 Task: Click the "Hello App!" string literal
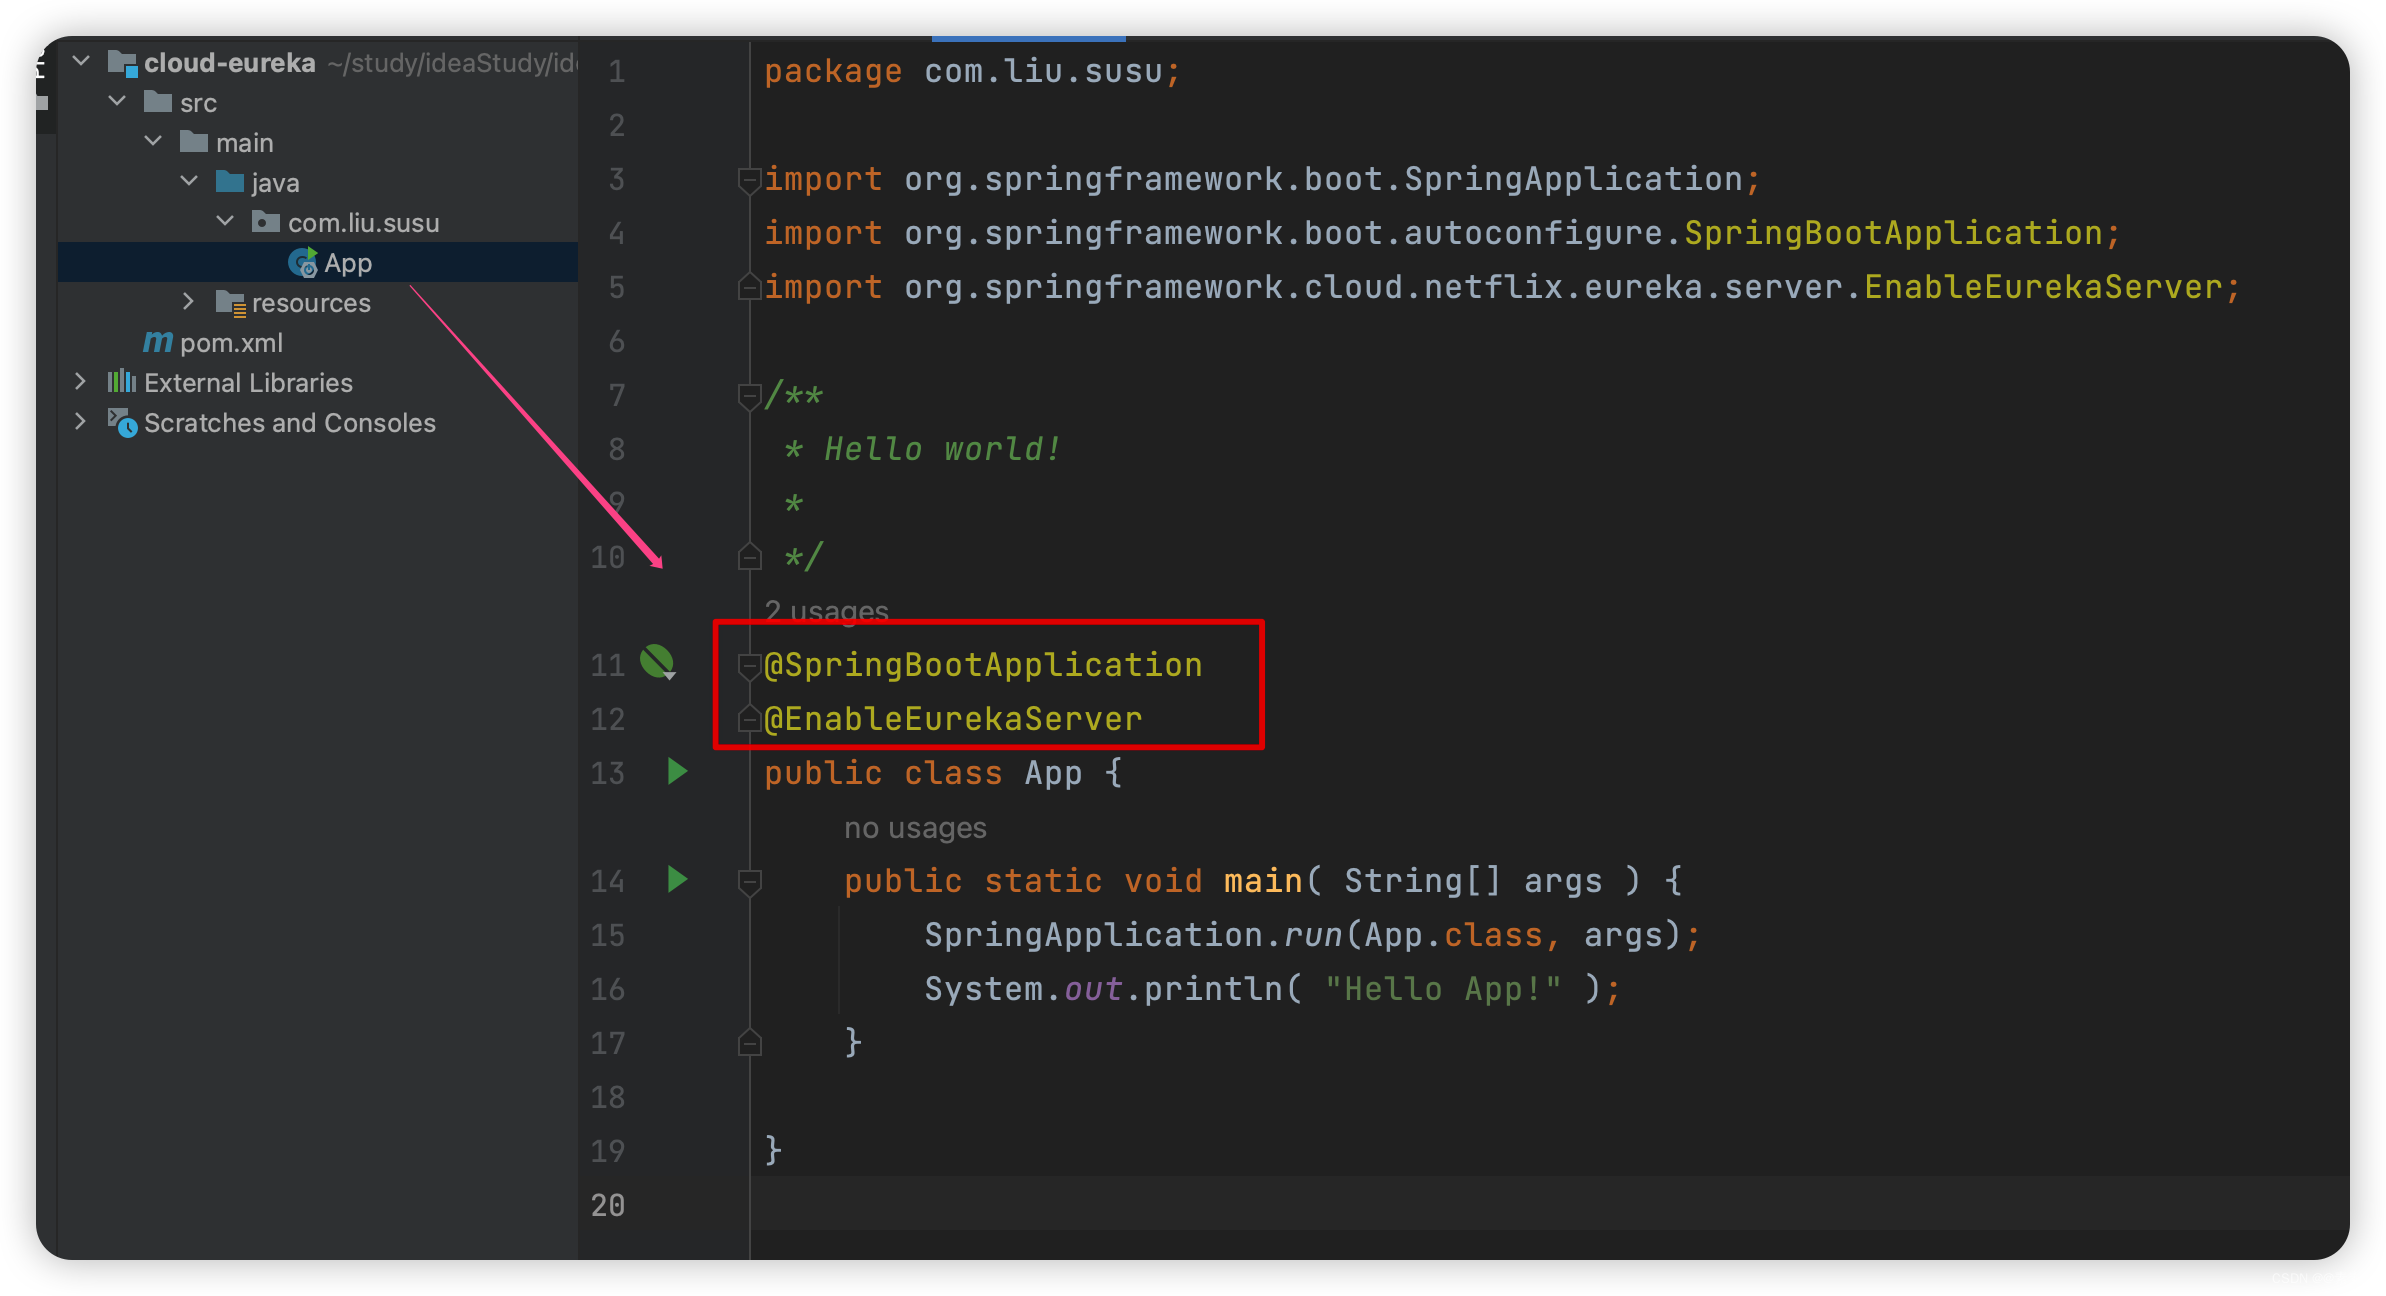pyautogui.click(x=1443, y=989)
